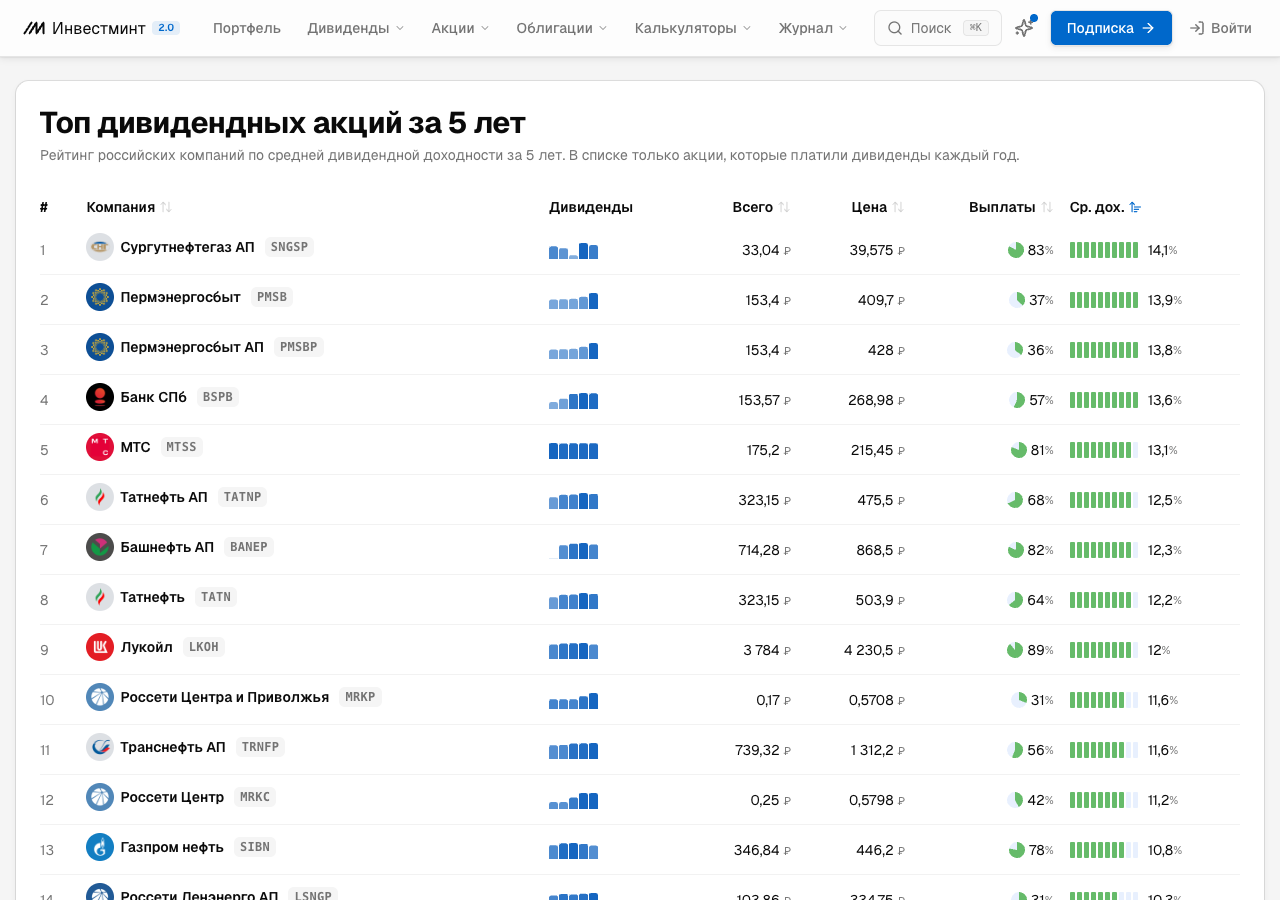Sort table by Выплаты column
Image resolution: width=1280 pixels, height=900 pixels.
click(x=1011, y=207)
